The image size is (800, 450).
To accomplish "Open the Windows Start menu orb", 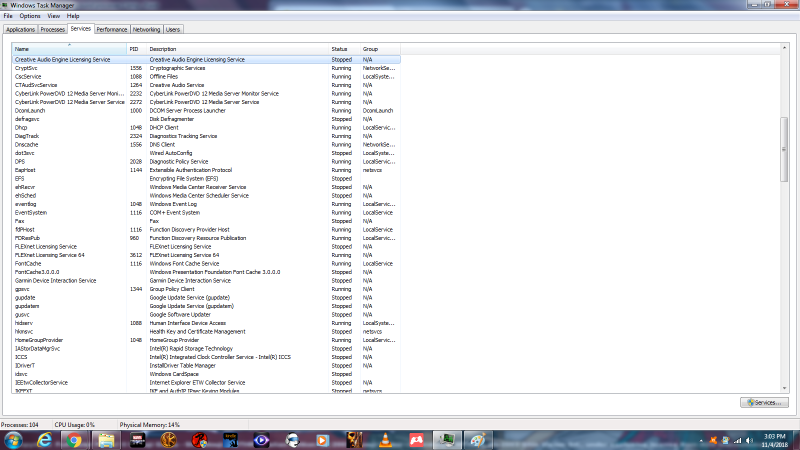I will tap(13, 440).
